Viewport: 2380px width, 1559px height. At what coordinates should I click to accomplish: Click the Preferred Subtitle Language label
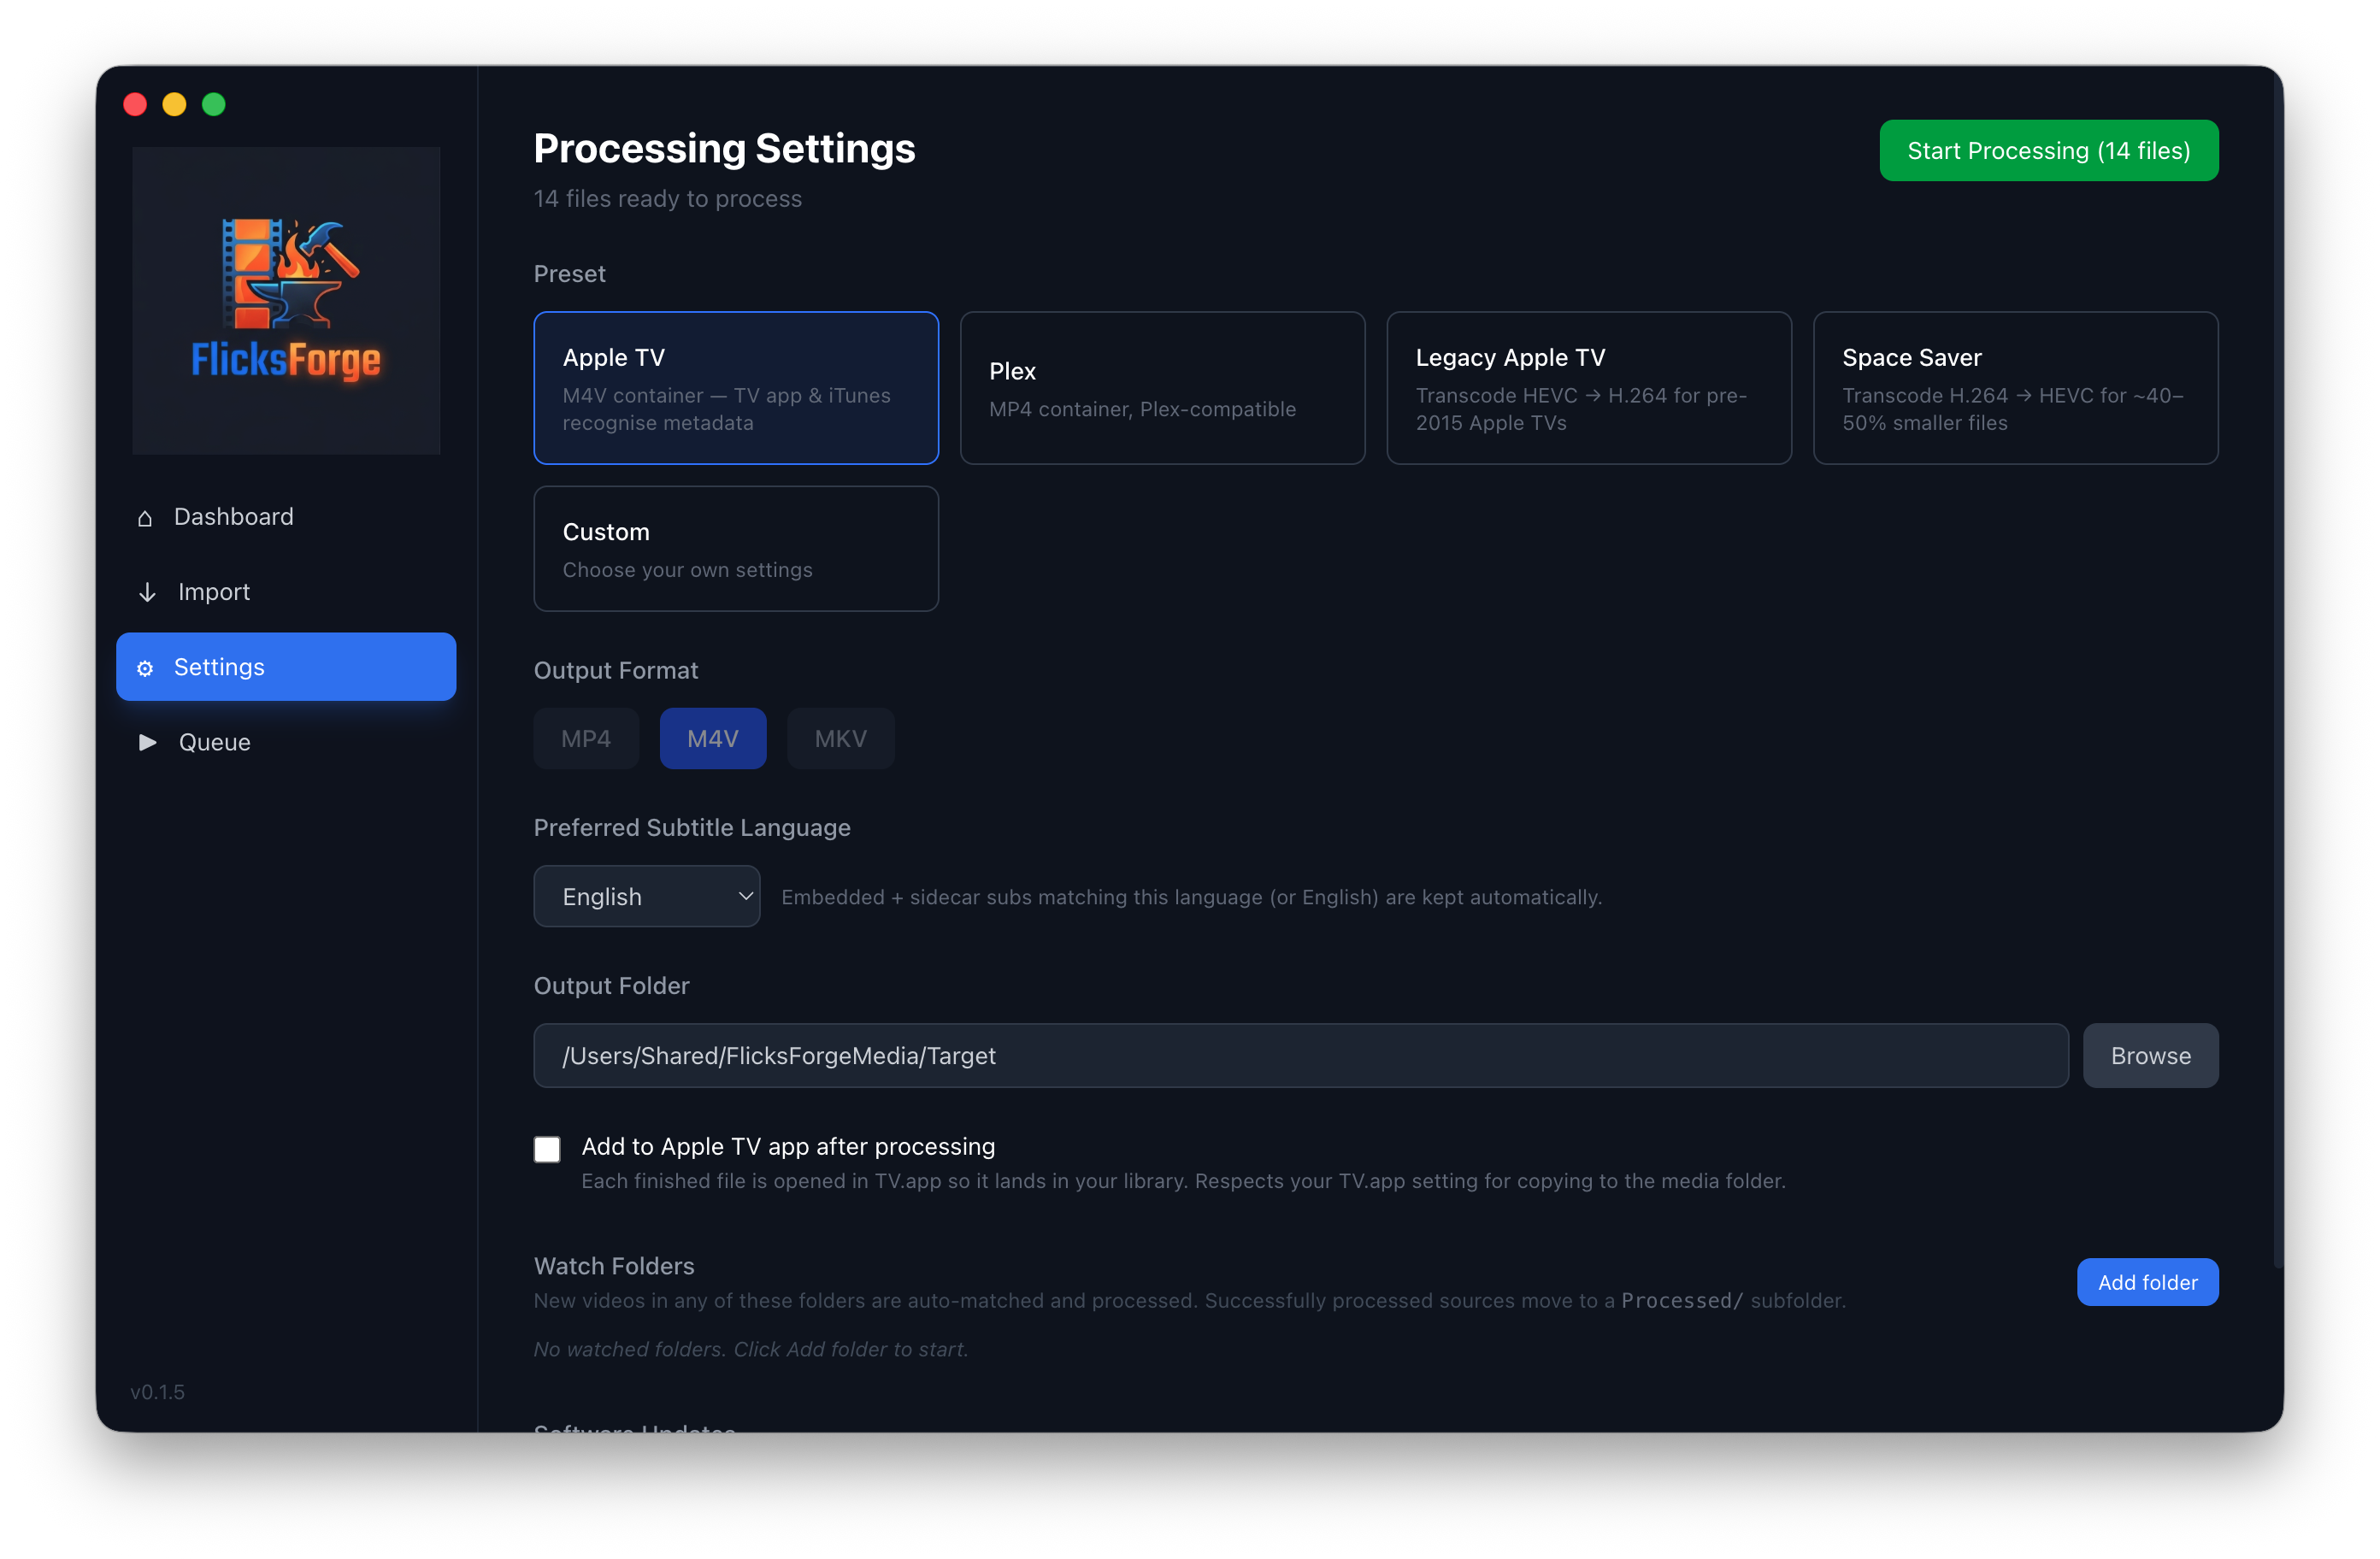click(692, 828)
